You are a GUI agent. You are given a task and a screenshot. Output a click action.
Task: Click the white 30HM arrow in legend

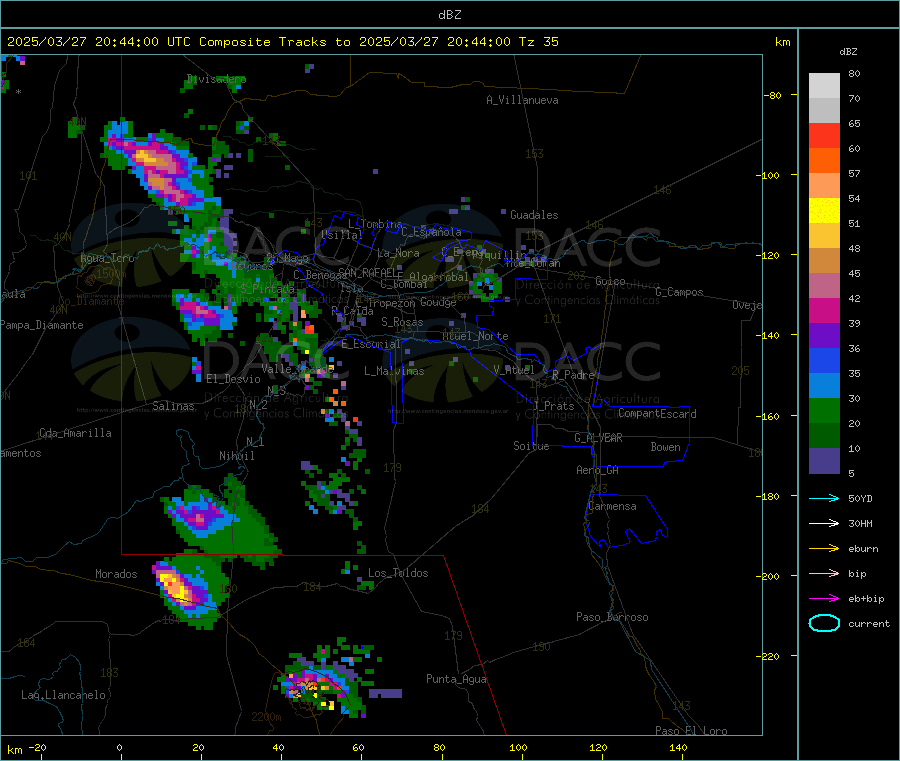824,523
